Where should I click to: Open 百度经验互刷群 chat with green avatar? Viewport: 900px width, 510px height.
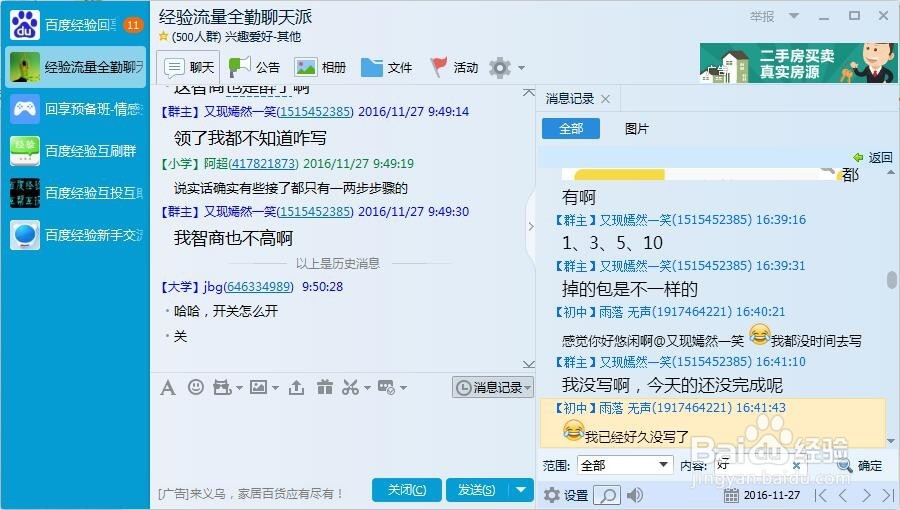(75, 151)
